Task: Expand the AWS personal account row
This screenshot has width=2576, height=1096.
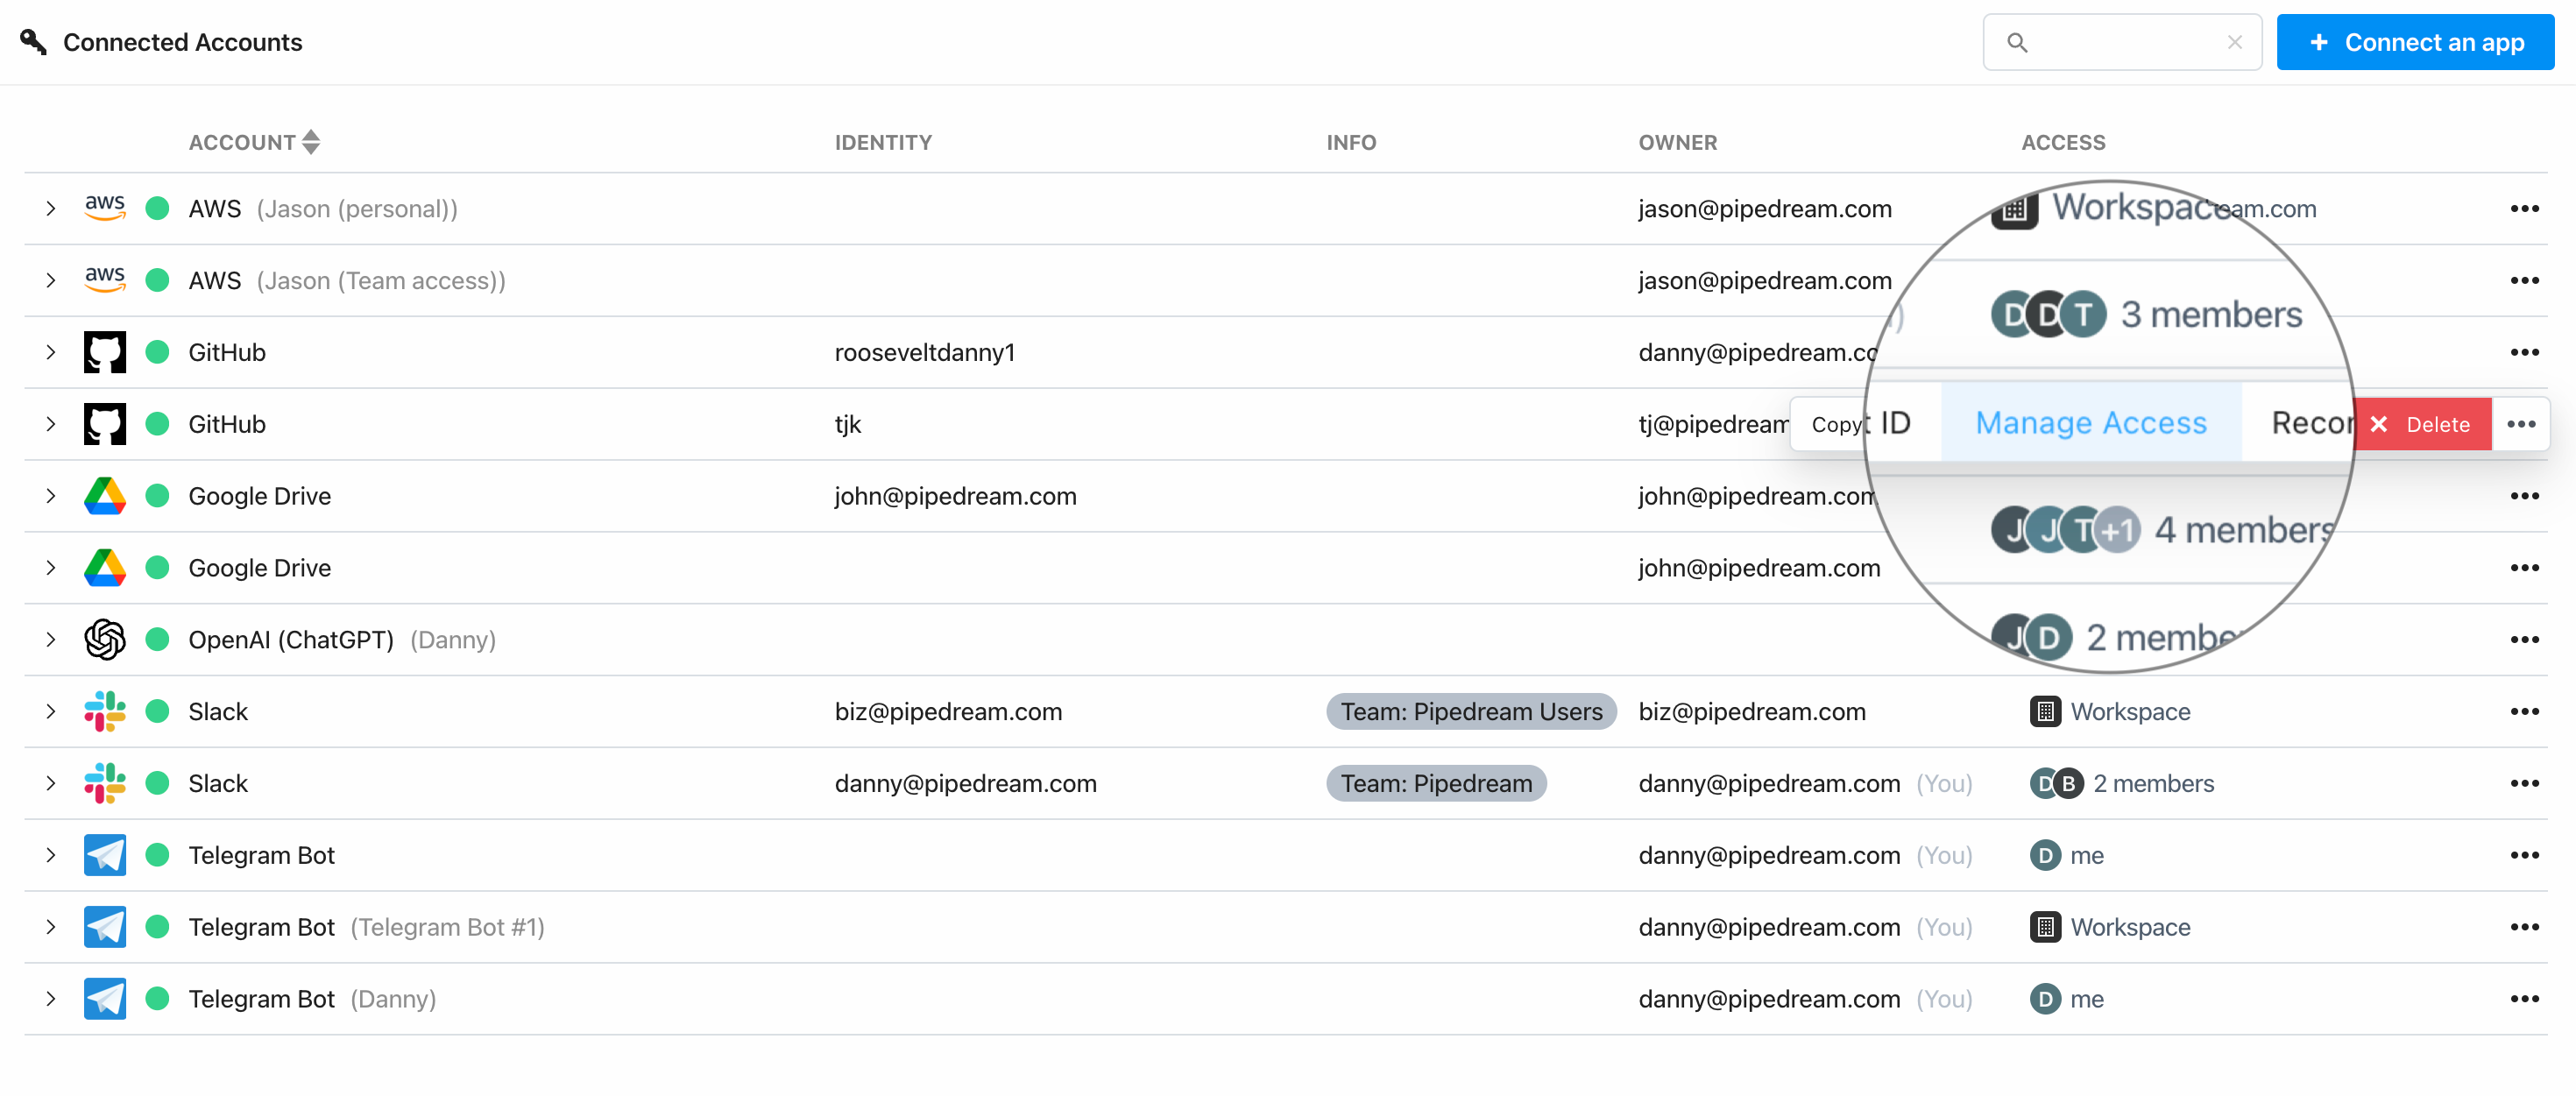Action: pyautogui.click(x=49, y=209)
